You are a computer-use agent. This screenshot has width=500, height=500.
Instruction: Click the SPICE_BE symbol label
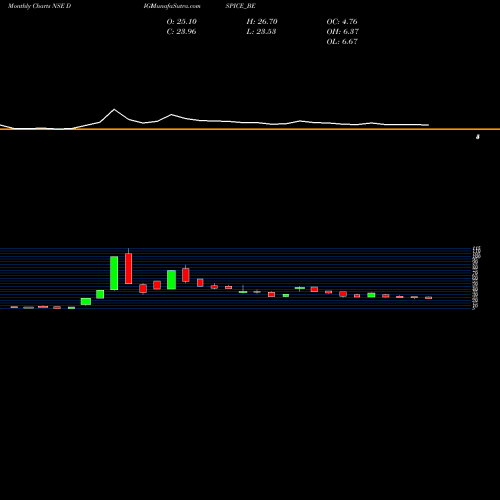[x=240, y=6]
